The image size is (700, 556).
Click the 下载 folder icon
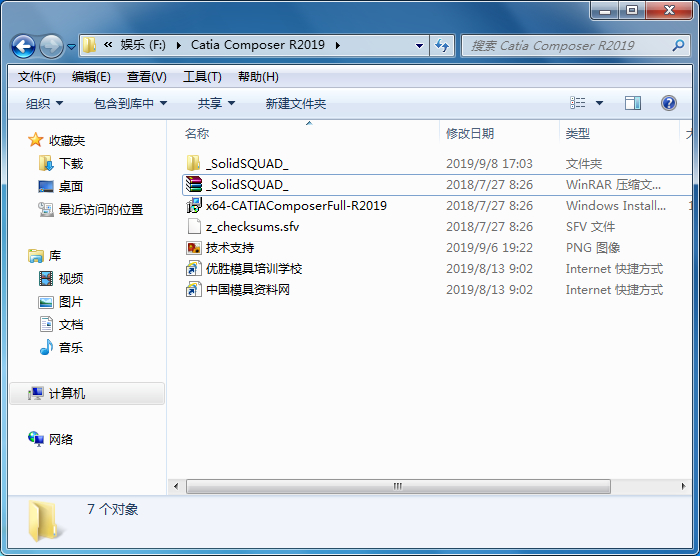46,163
